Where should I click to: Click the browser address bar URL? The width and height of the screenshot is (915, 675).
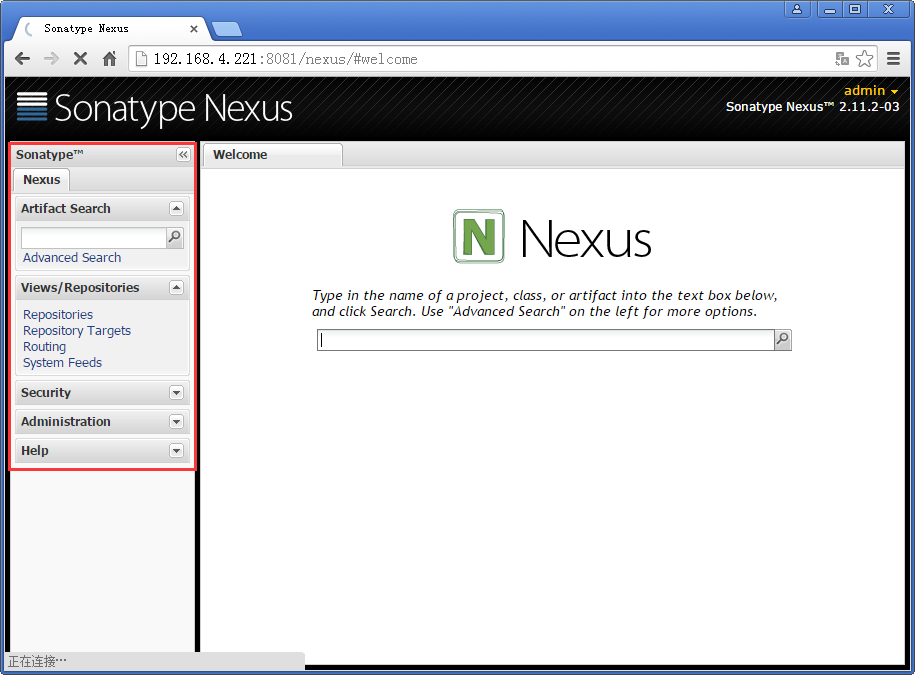(x=285, y=59)
